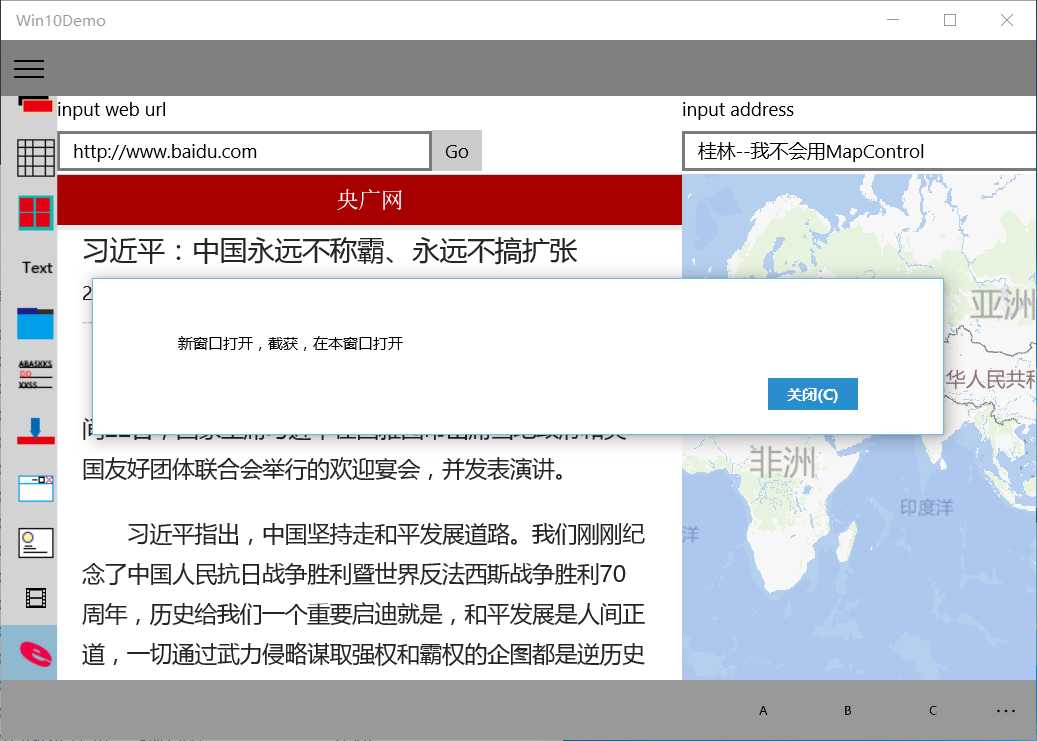Select the black grid sidebar icon
This screenshot has width=1037, height=741.
36,158
